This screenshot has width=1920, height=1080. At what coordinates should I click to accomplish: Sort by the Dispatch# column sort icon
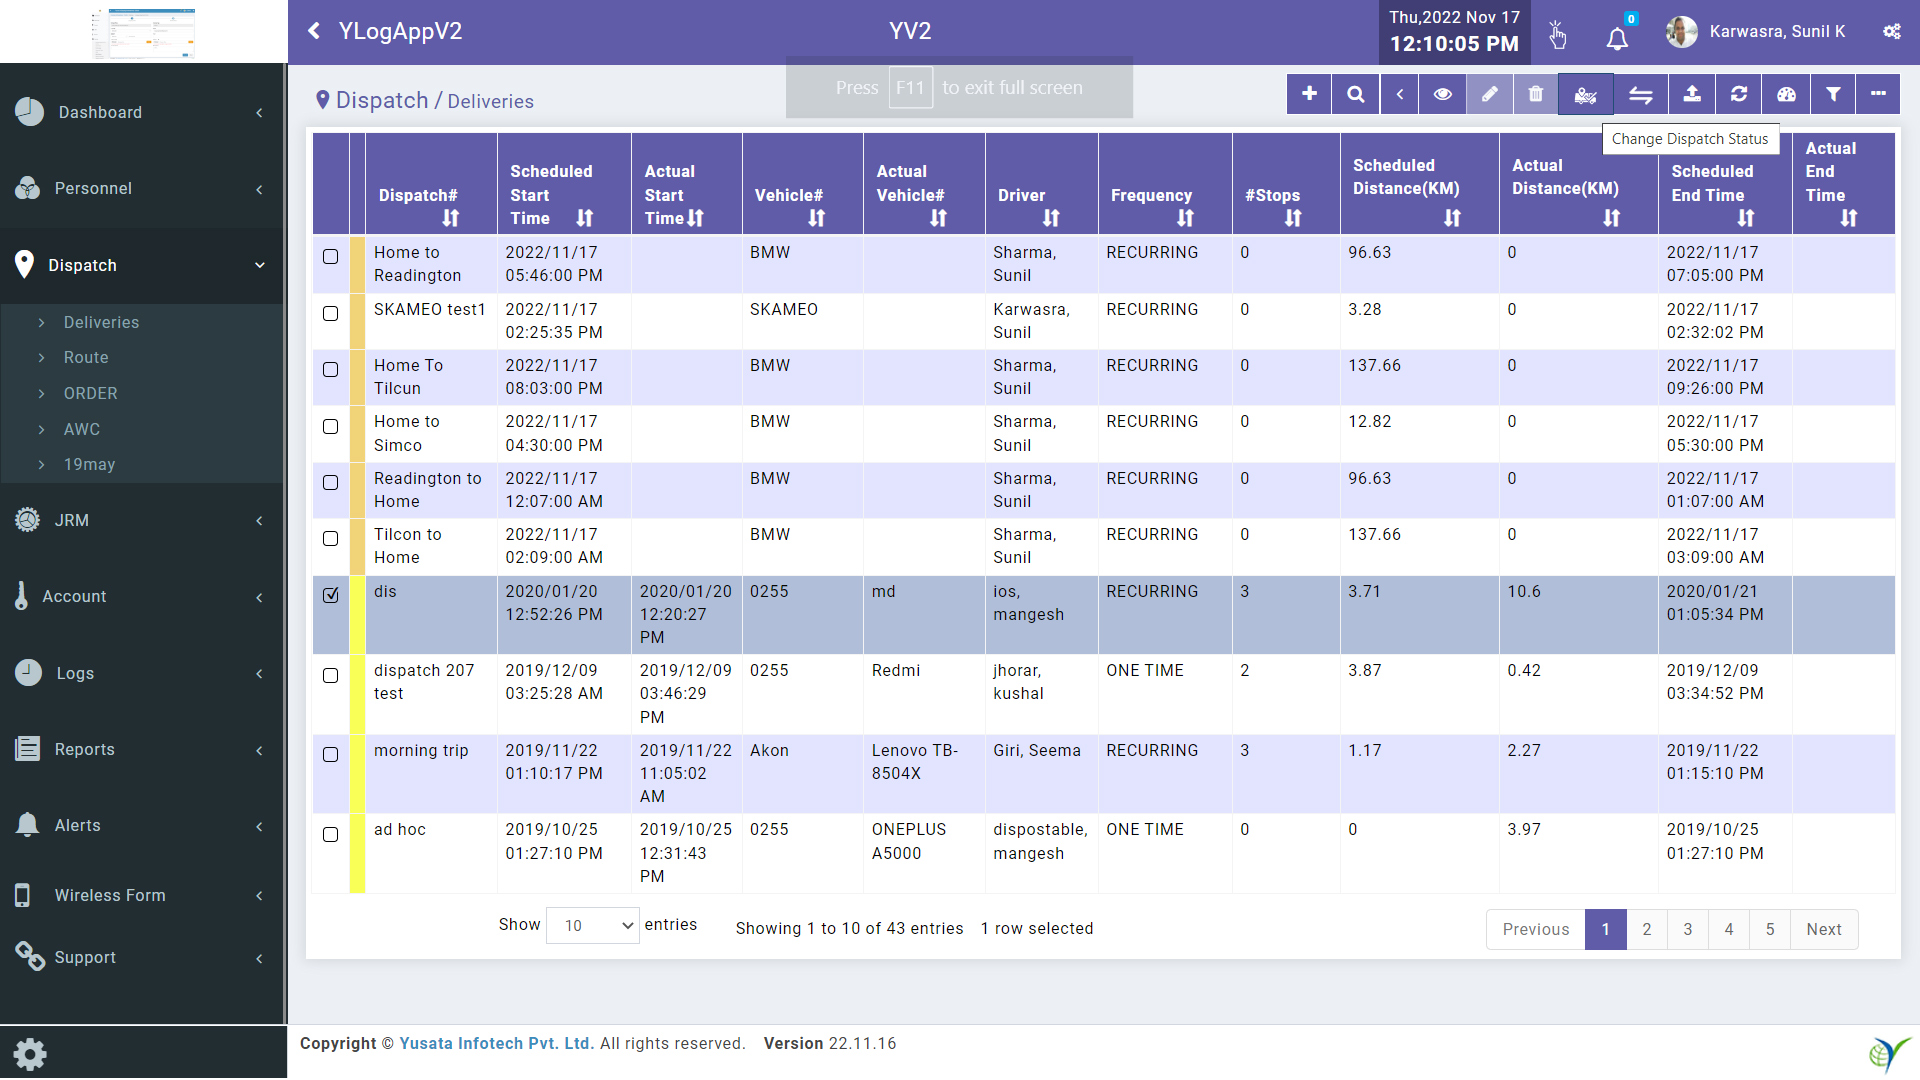pos(451,218)
